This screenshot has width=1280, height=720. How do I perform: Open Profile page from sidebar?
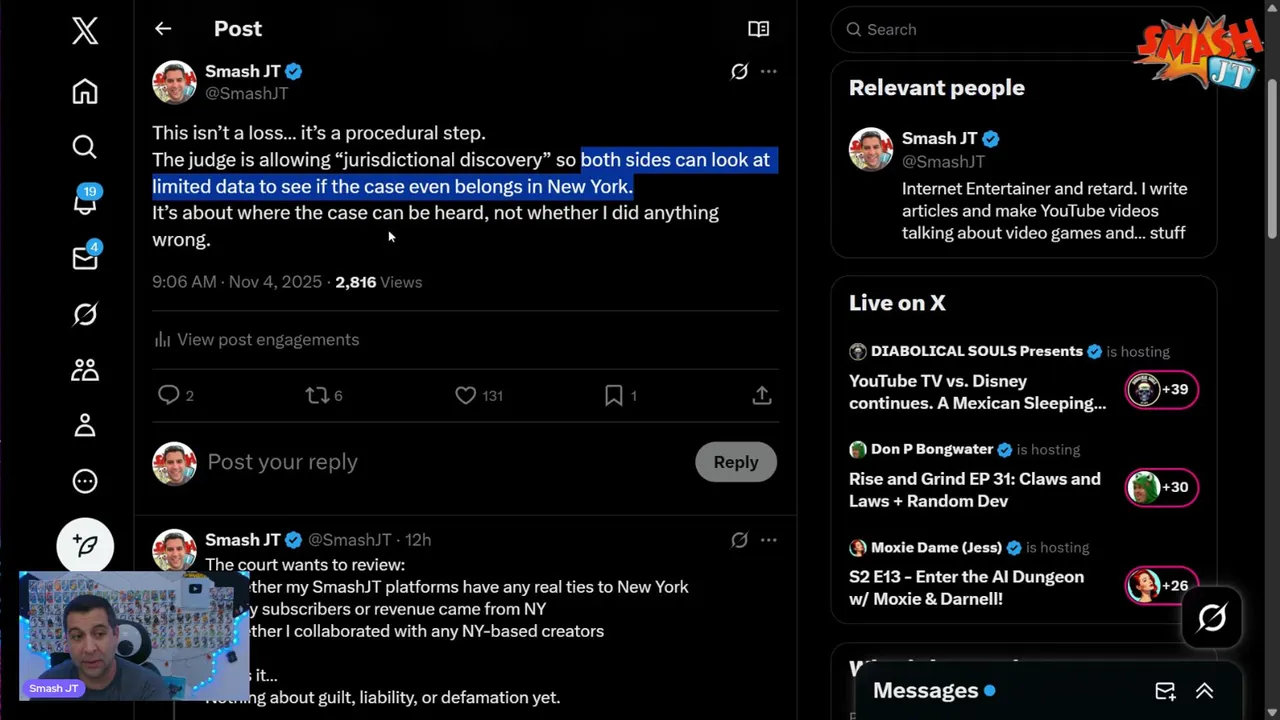[x=85, y=426]
